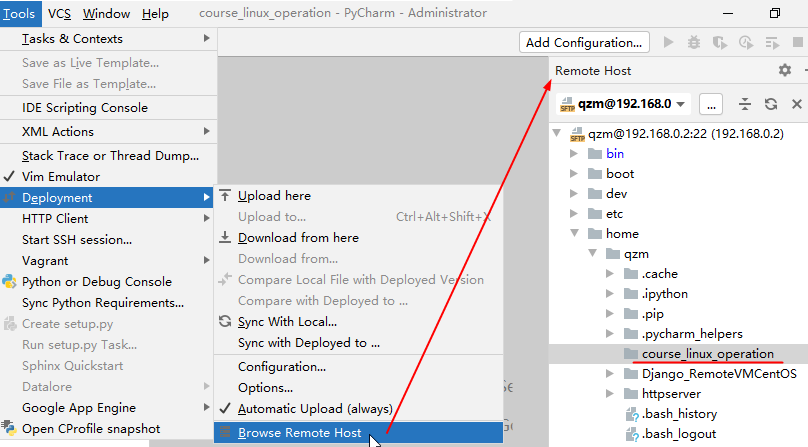808x447 pixels.
Task: Click the Profile run icon
Action: click(x=746, y=42)
